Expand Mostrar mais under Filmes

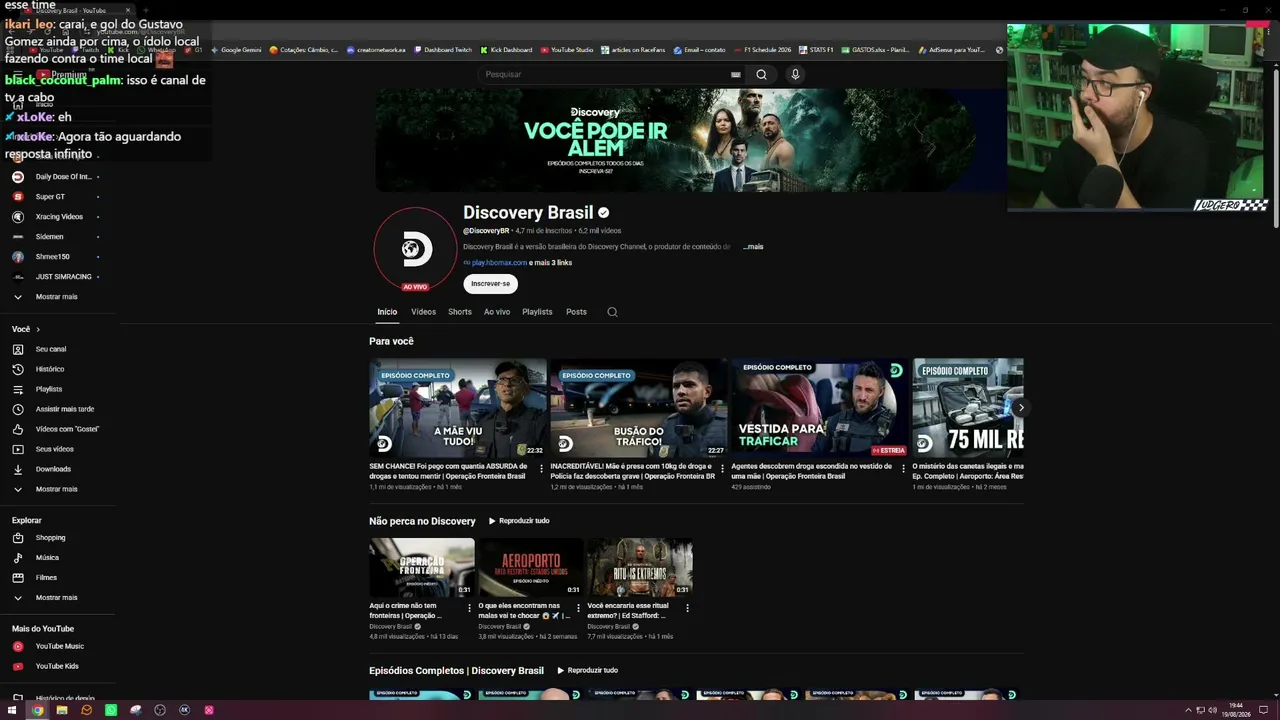[56, 598]
